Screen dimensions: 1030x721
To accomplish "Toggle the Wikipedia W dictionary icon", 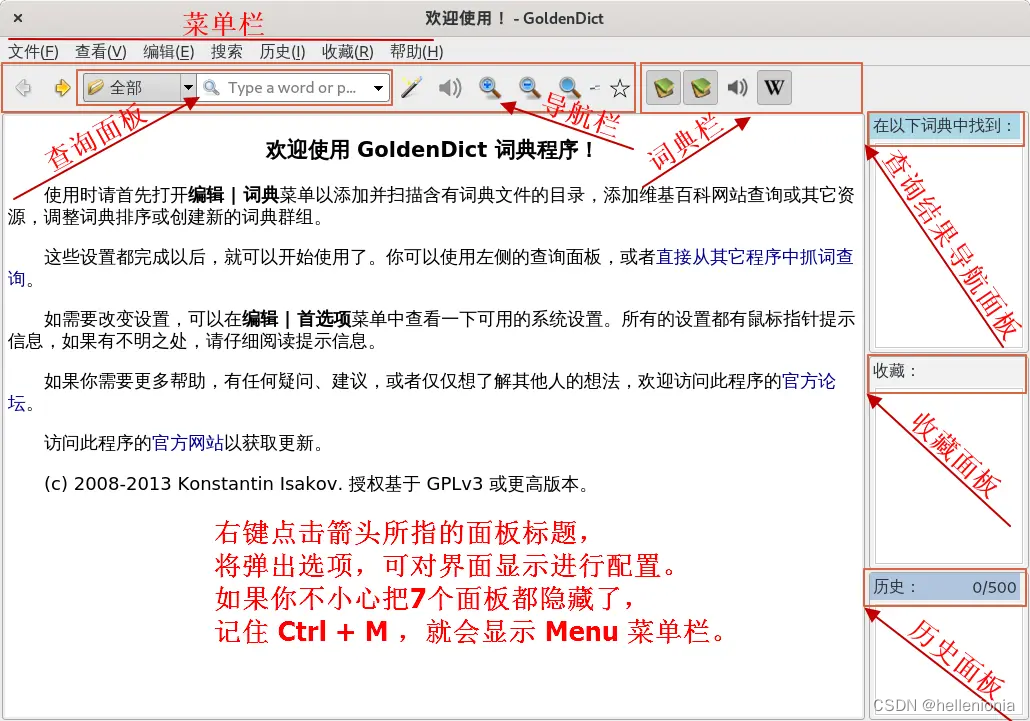I will 774,87.
